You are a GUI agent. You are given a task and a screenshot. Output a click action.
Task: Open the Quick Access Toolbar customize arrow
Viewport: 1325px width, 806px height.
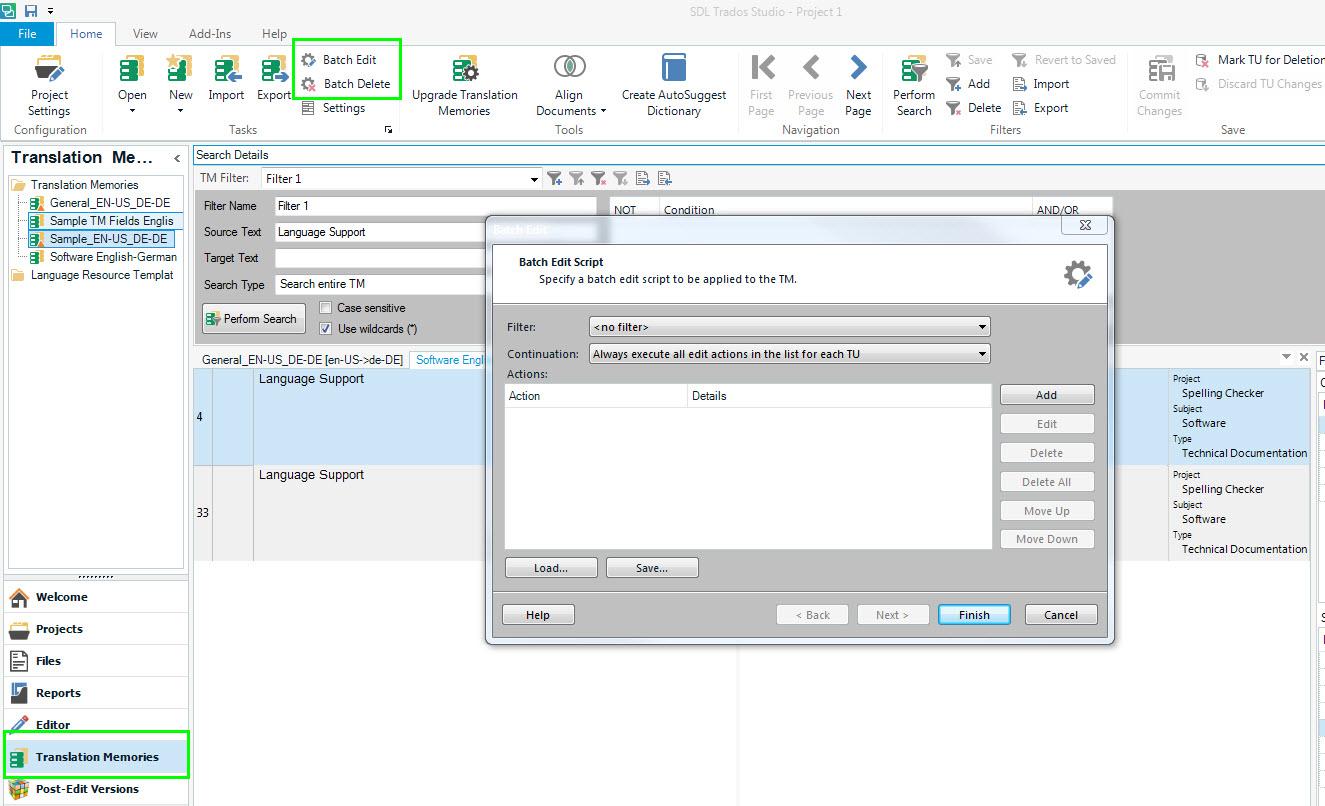[50, 11]
